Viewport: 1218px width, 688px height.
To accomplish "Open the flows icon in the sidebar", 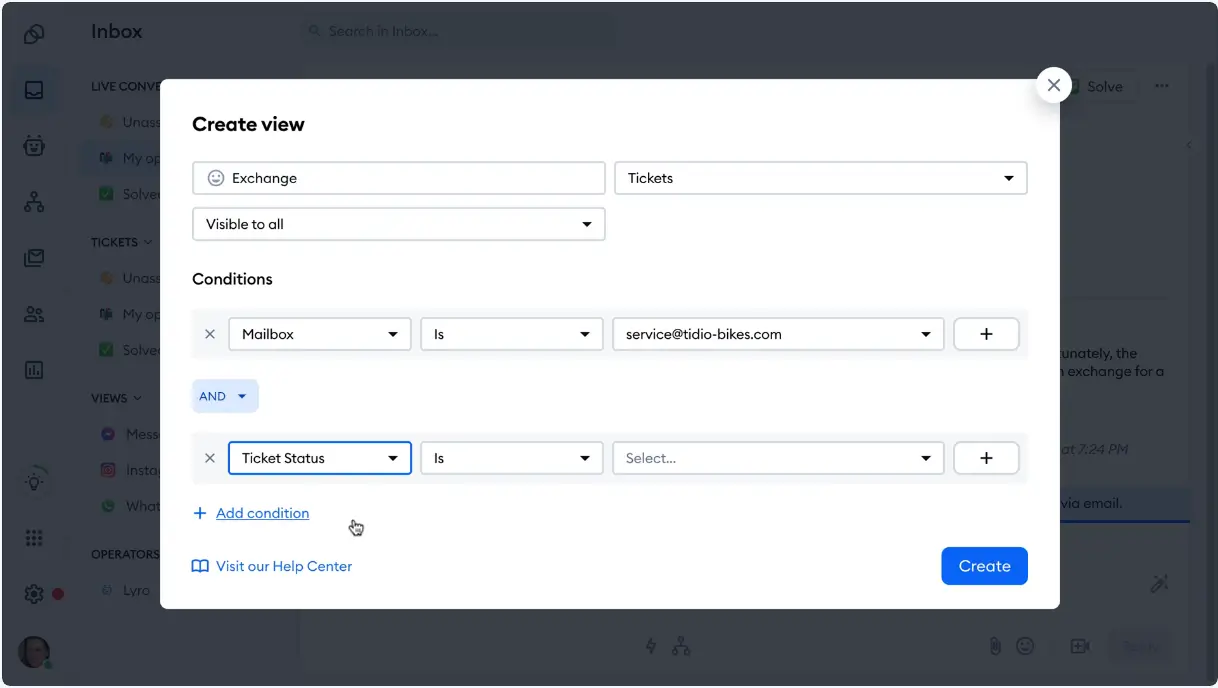I will pyautogui.click(x=34, y=202).
